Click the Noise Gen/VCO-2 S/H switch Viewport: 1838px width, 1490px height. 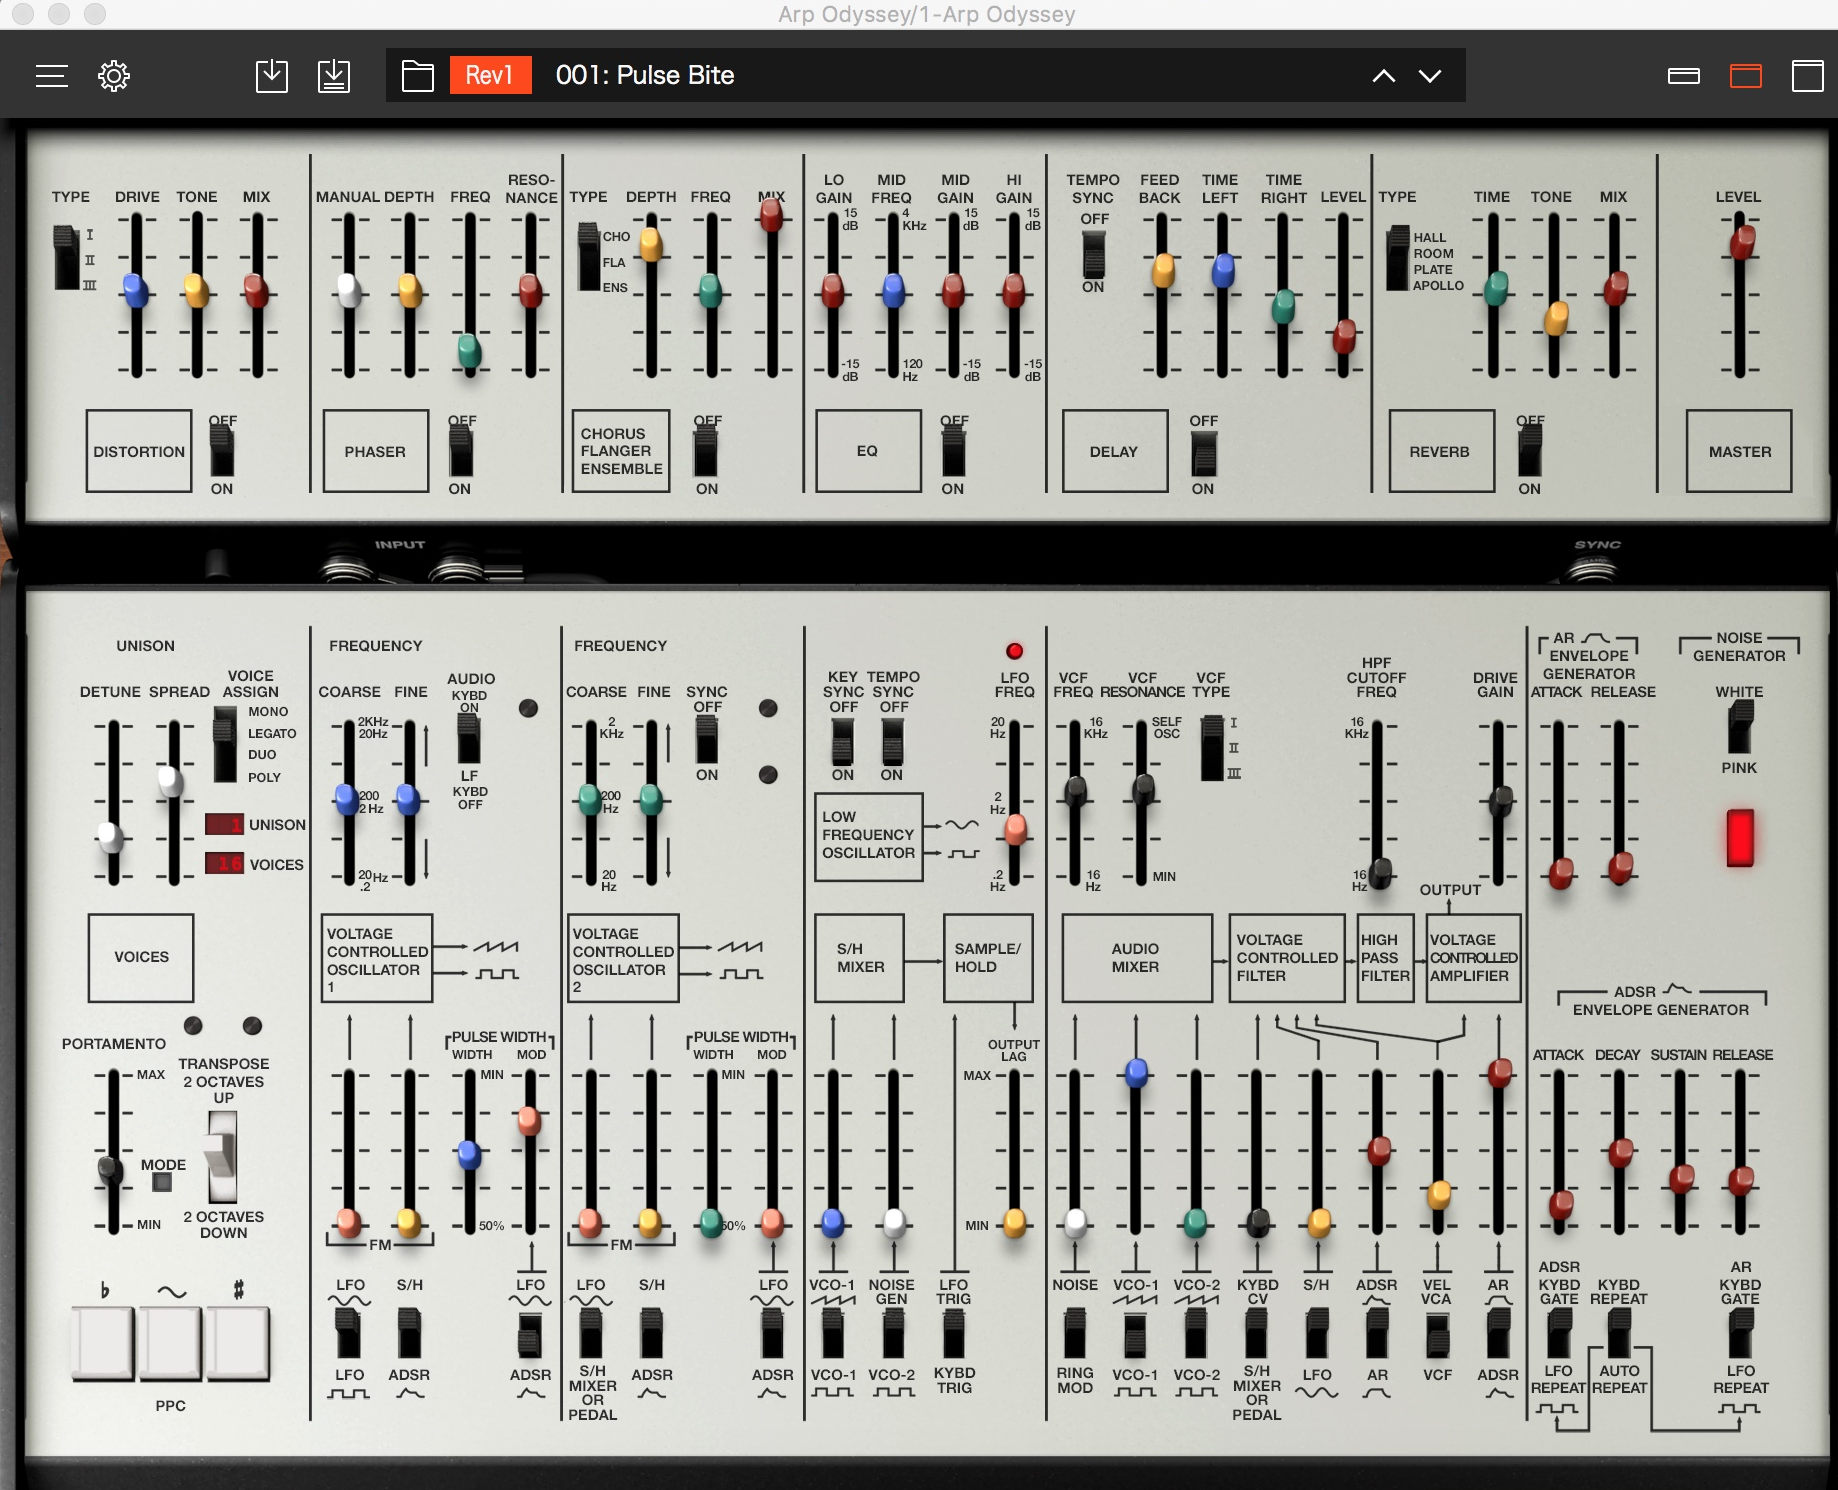coord(893,1333)
